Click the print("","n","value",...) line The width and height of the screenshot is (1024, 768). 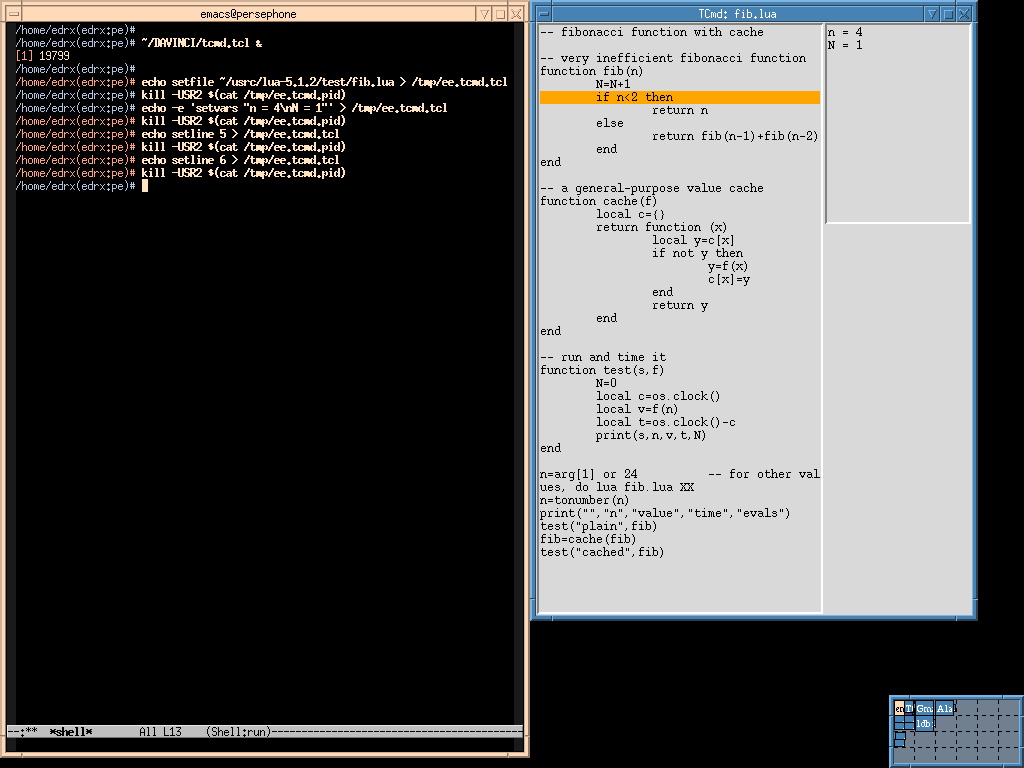click(665, 513)
